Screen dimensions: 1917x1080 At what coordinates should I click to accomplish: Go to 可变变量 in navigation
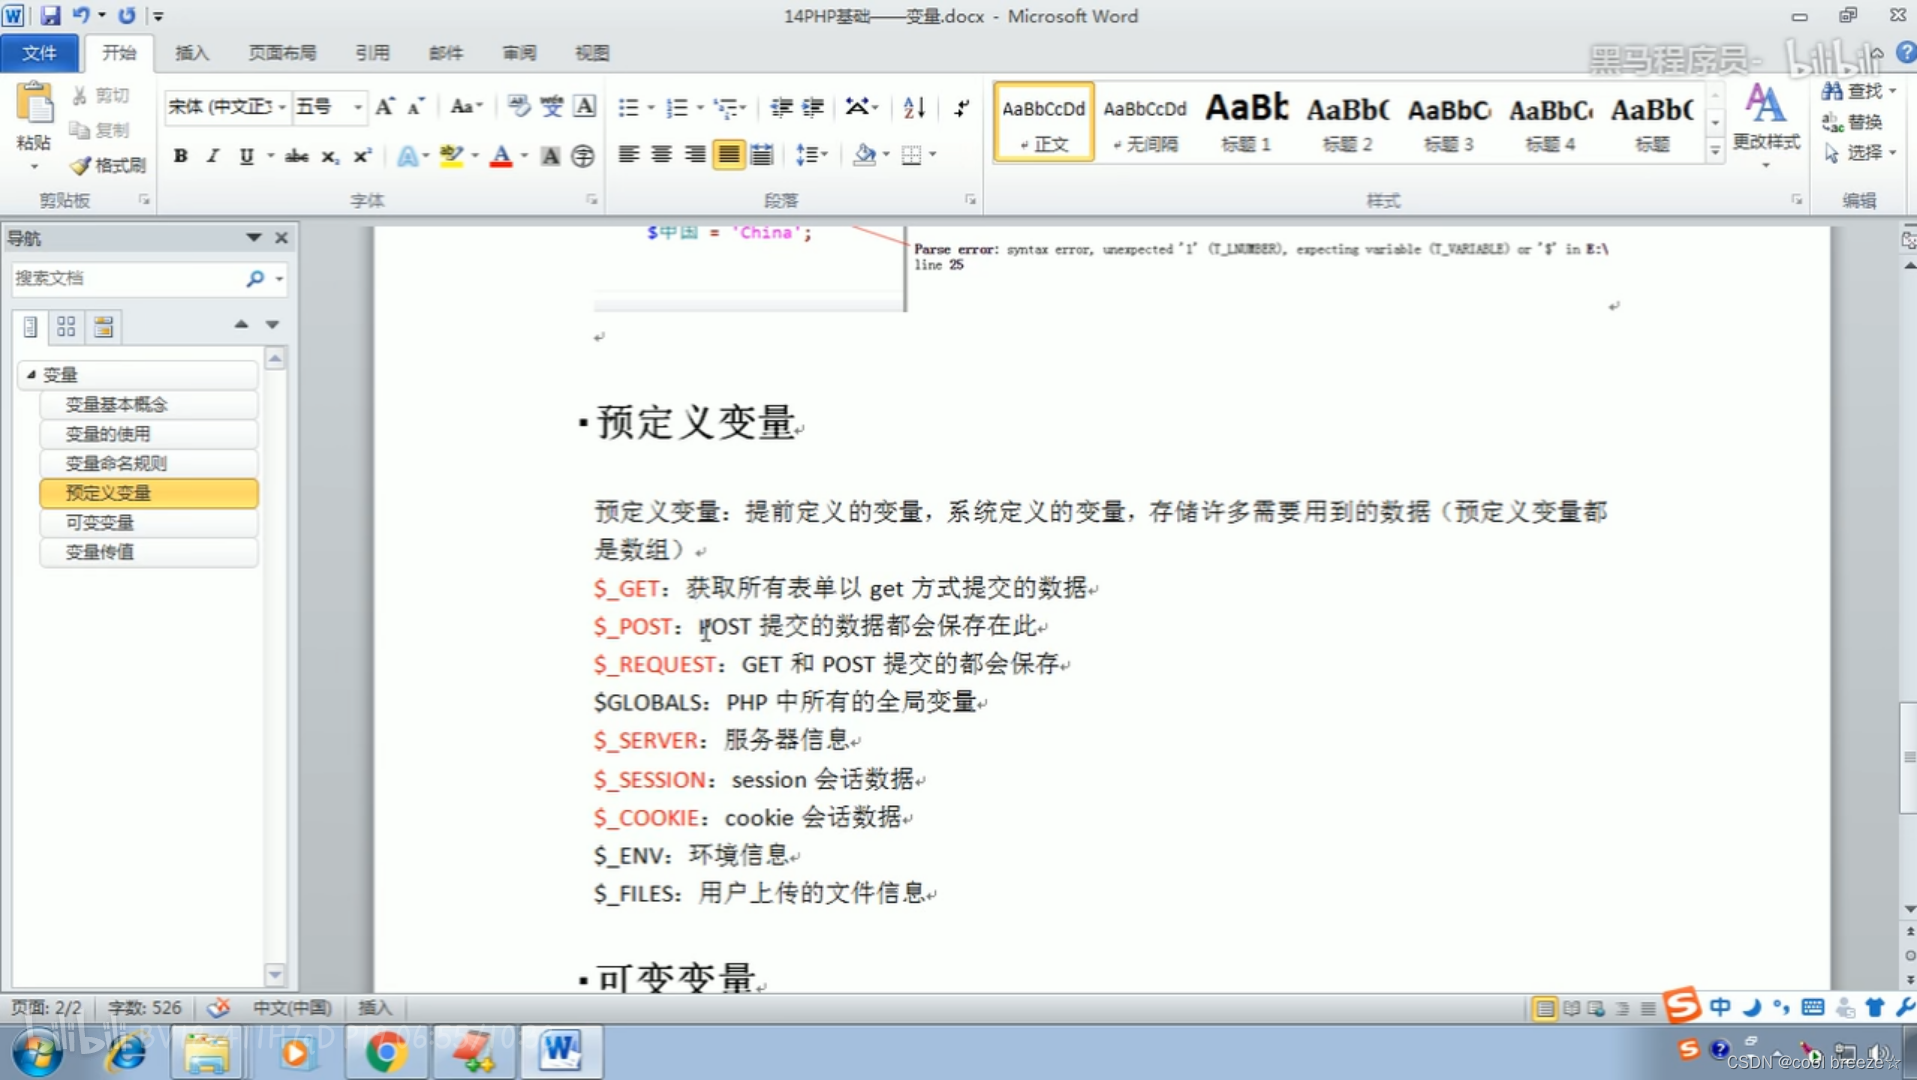pos(149,522)
